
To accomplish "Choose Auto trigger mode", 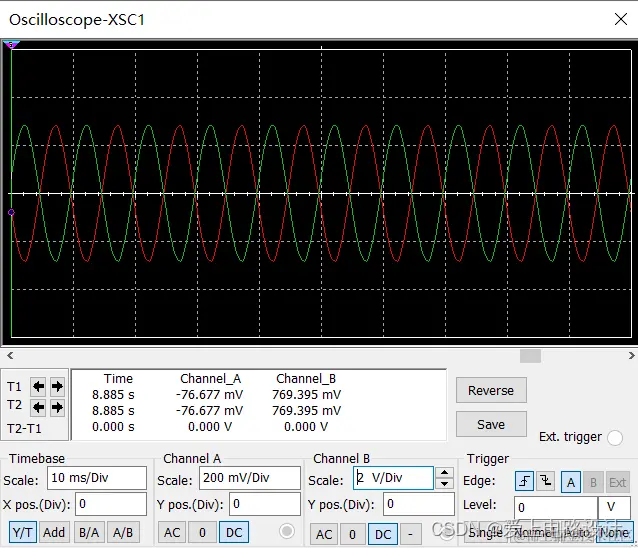I will 578,533.
